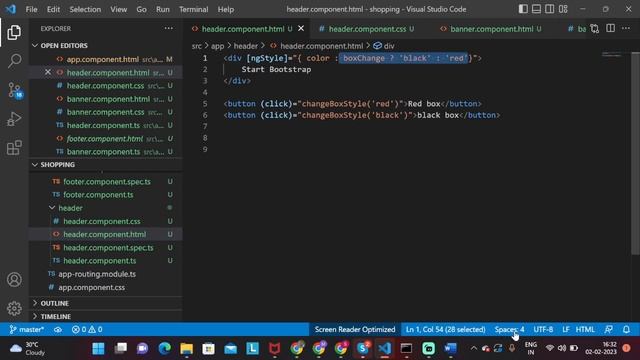Image resolution: width=640 pixels, height=360 pixels.
Task: Open Word from the taskbar
Action: click(x=450, y=348)
